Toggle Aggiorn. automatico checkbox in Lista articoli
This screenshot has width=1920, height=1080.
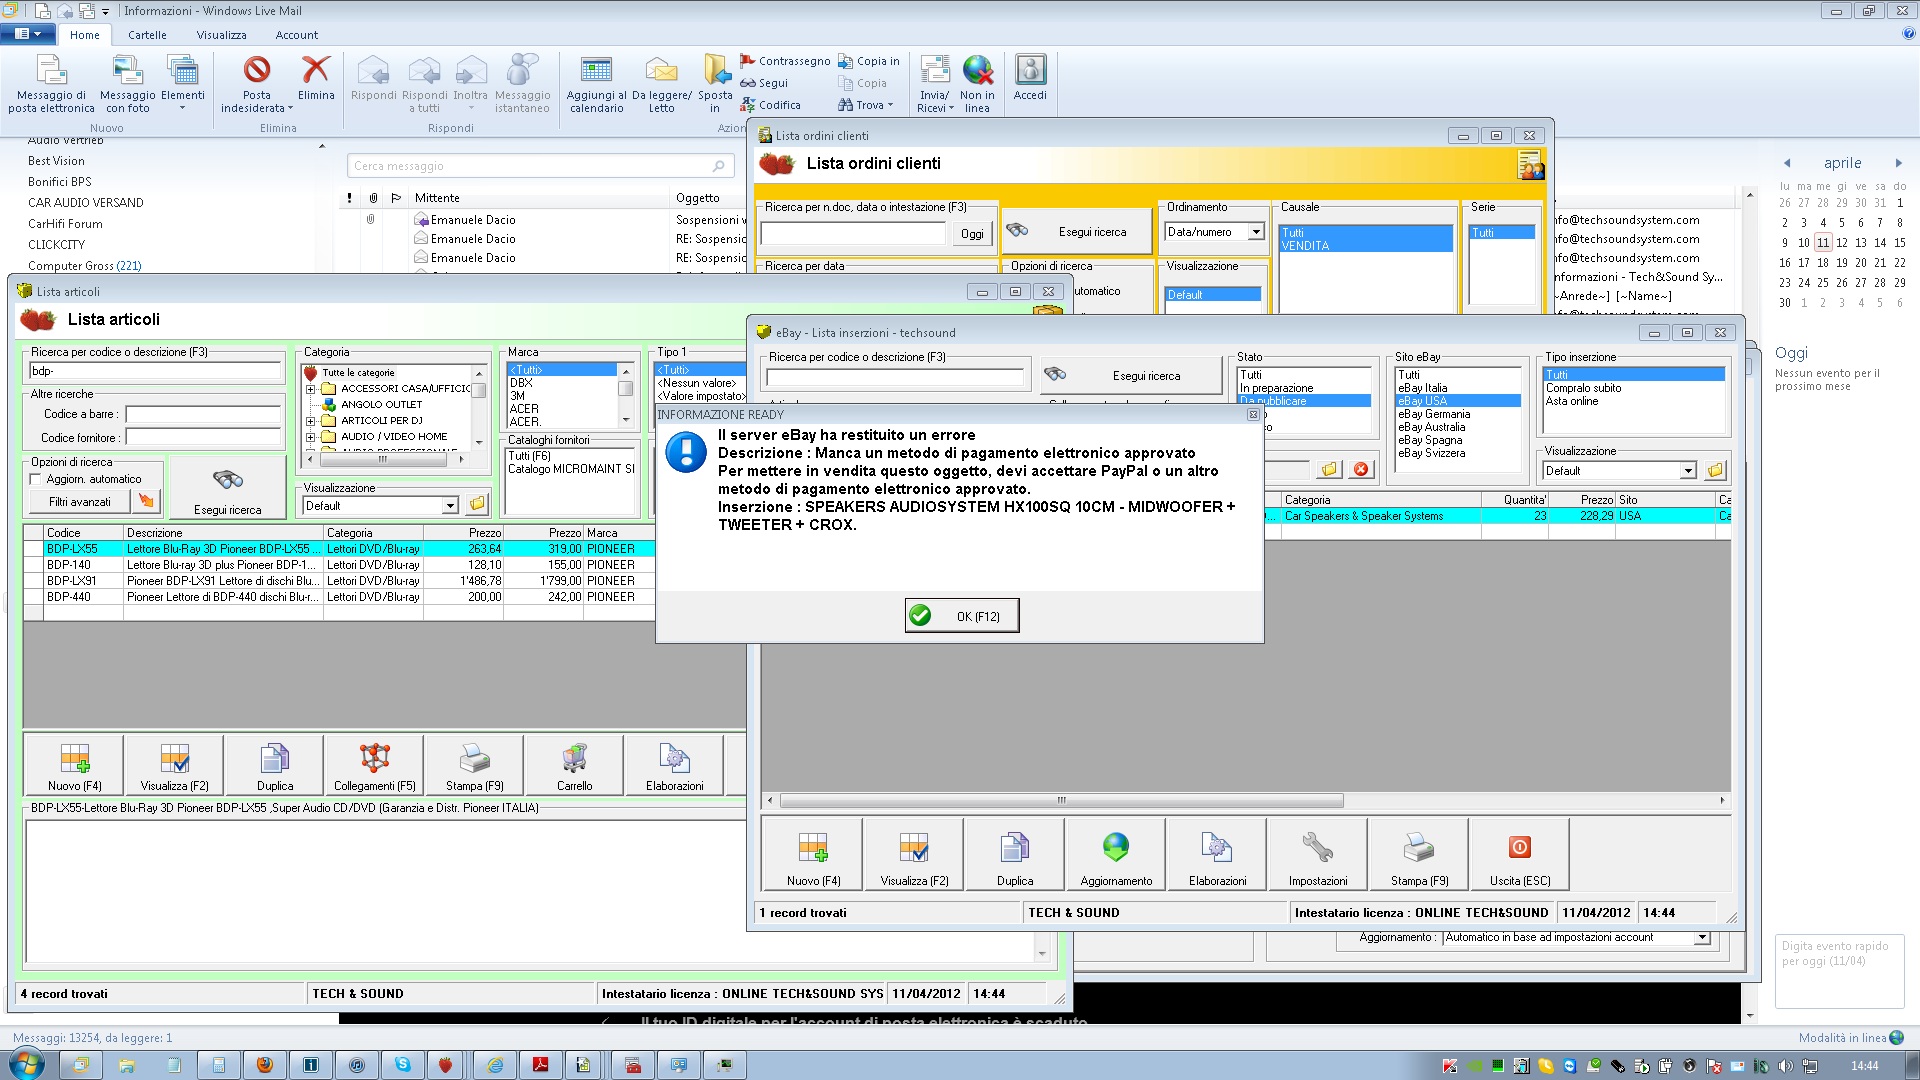[x=35, y=479]
